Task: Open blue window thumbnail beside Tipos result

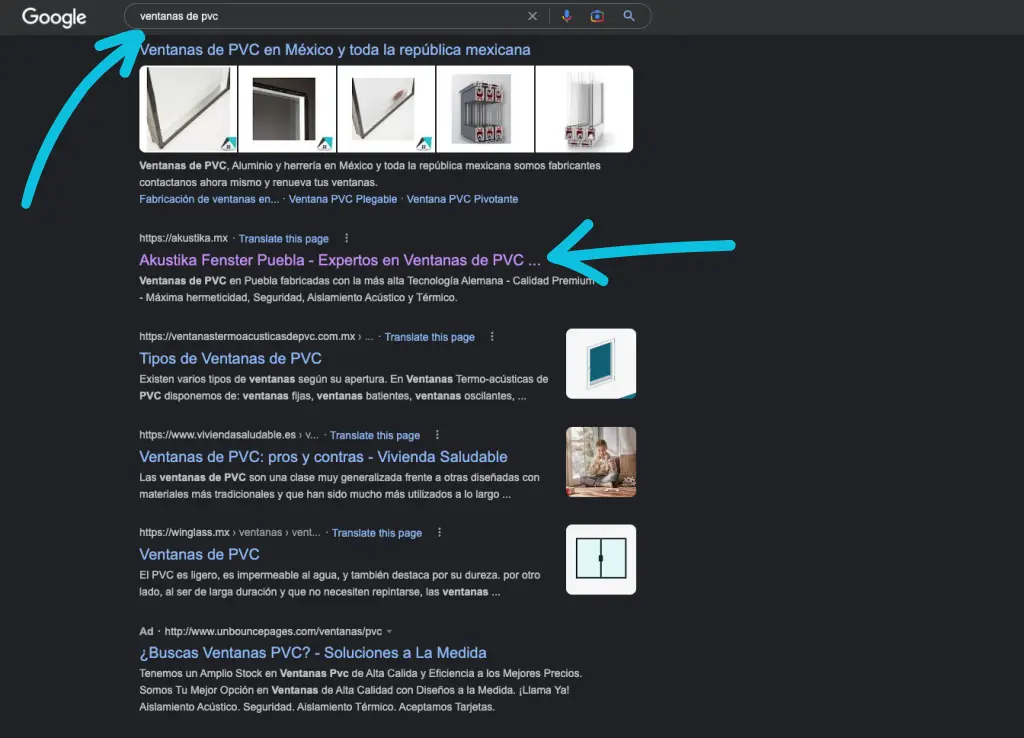Action: pyautogui.click(x=601, y=364)
